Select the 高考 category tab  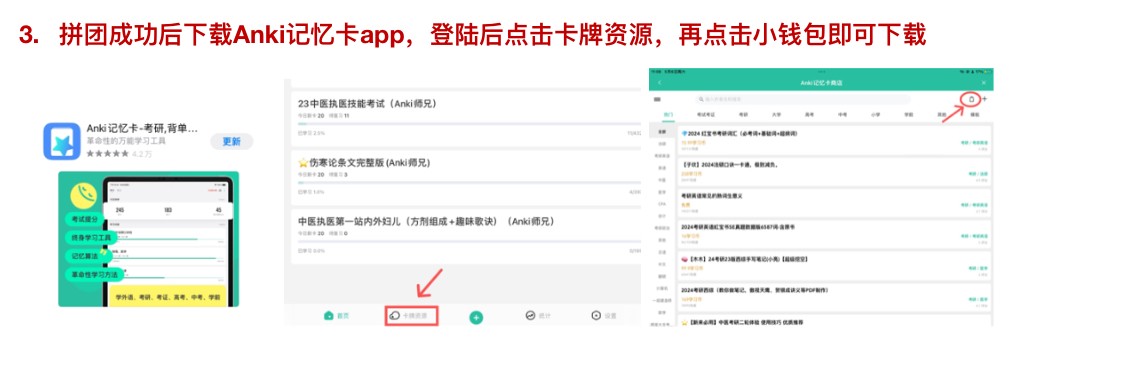[809, 115]
